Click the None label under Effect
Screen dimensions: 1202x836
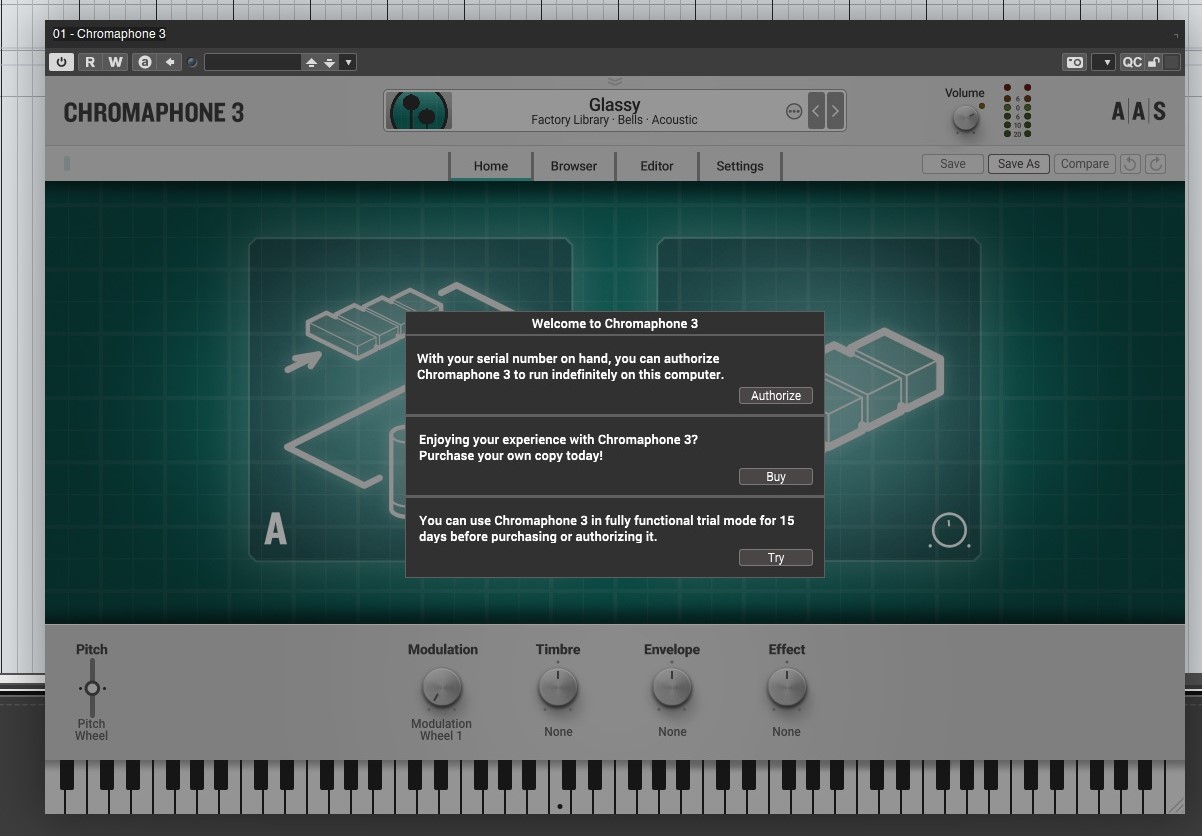pos(786,732)
